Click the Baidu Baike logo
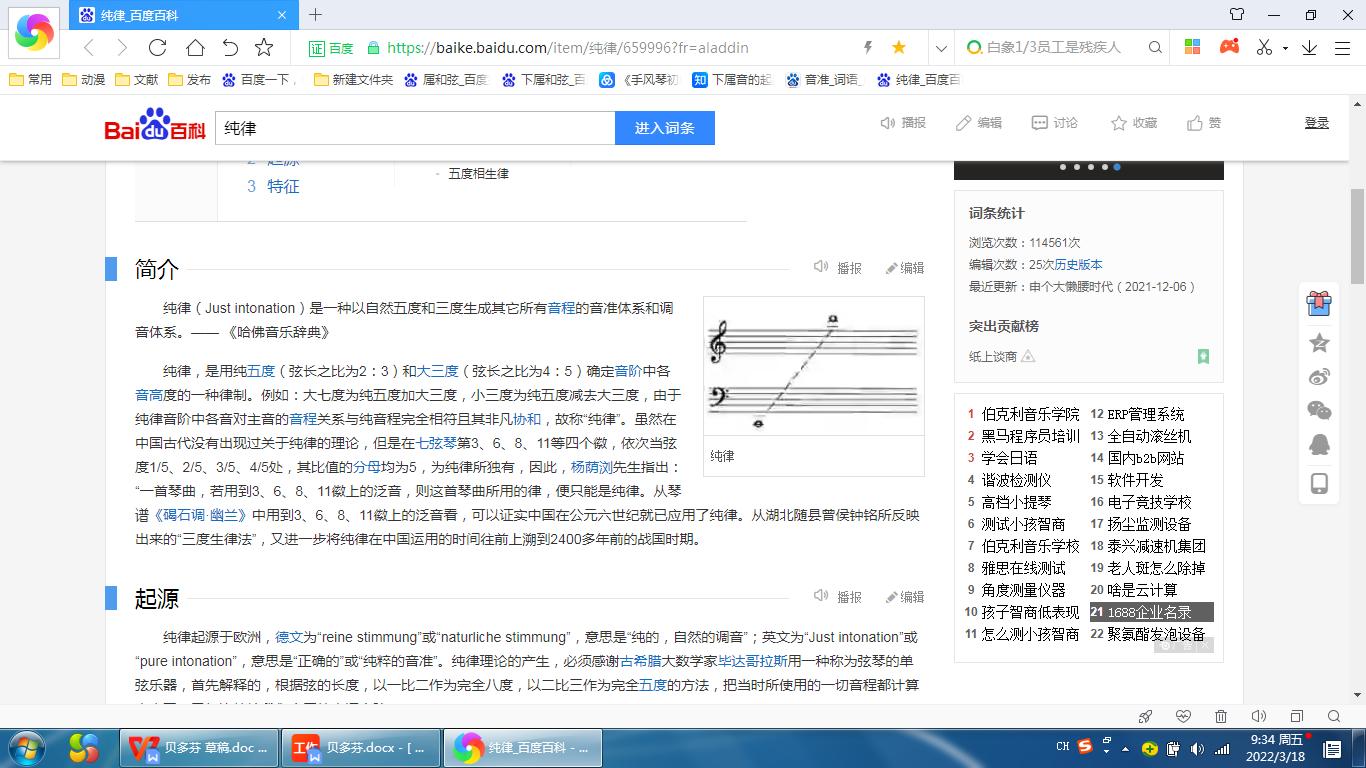 (x=155, y=126)
